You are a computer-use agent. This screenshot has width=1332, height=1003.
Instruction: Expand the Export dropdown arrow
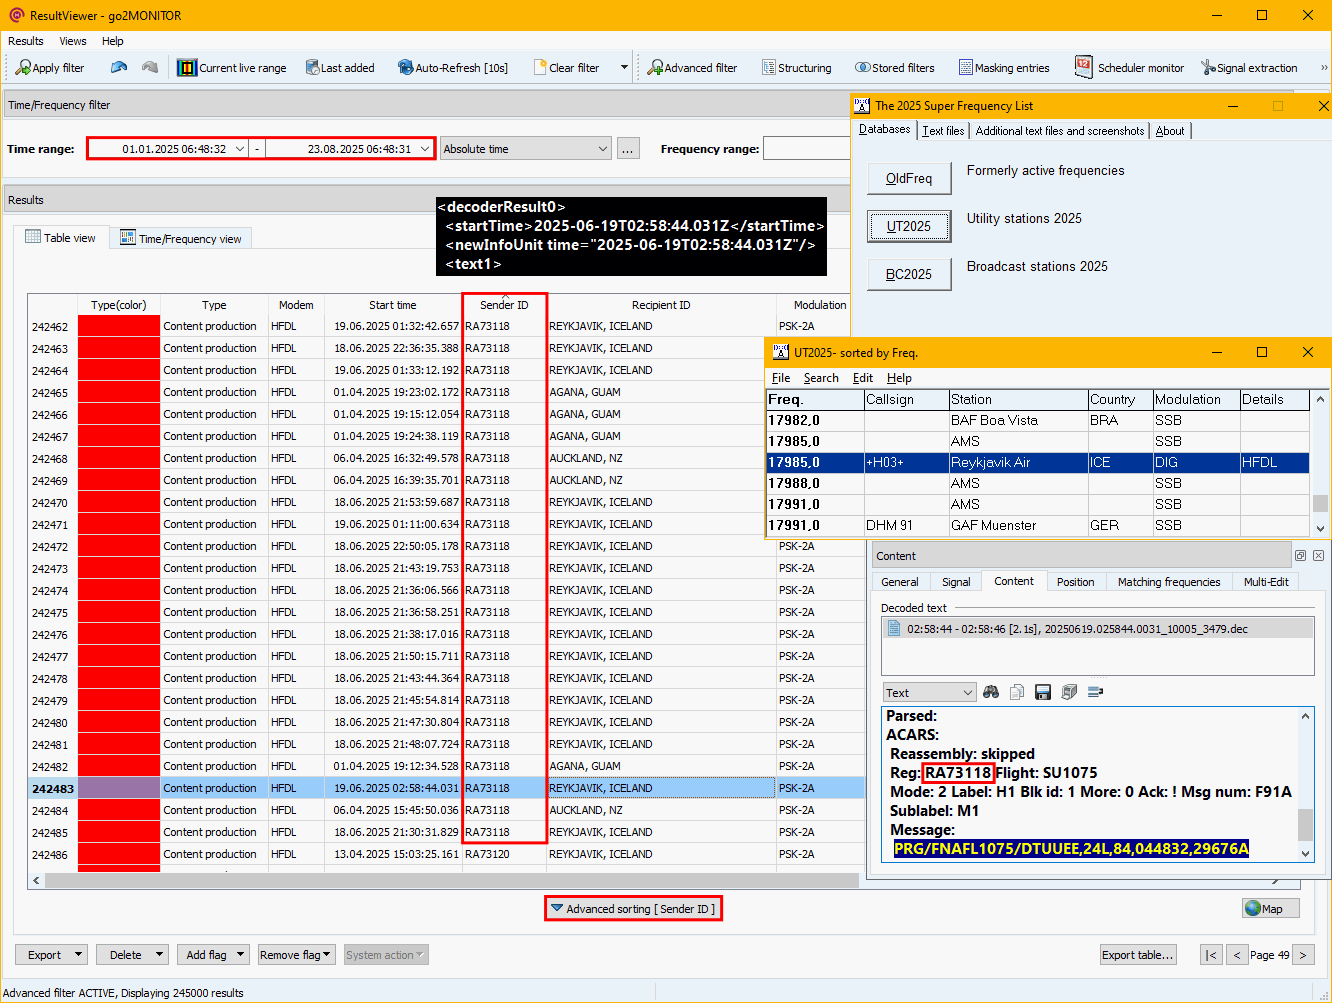[78, 954]
